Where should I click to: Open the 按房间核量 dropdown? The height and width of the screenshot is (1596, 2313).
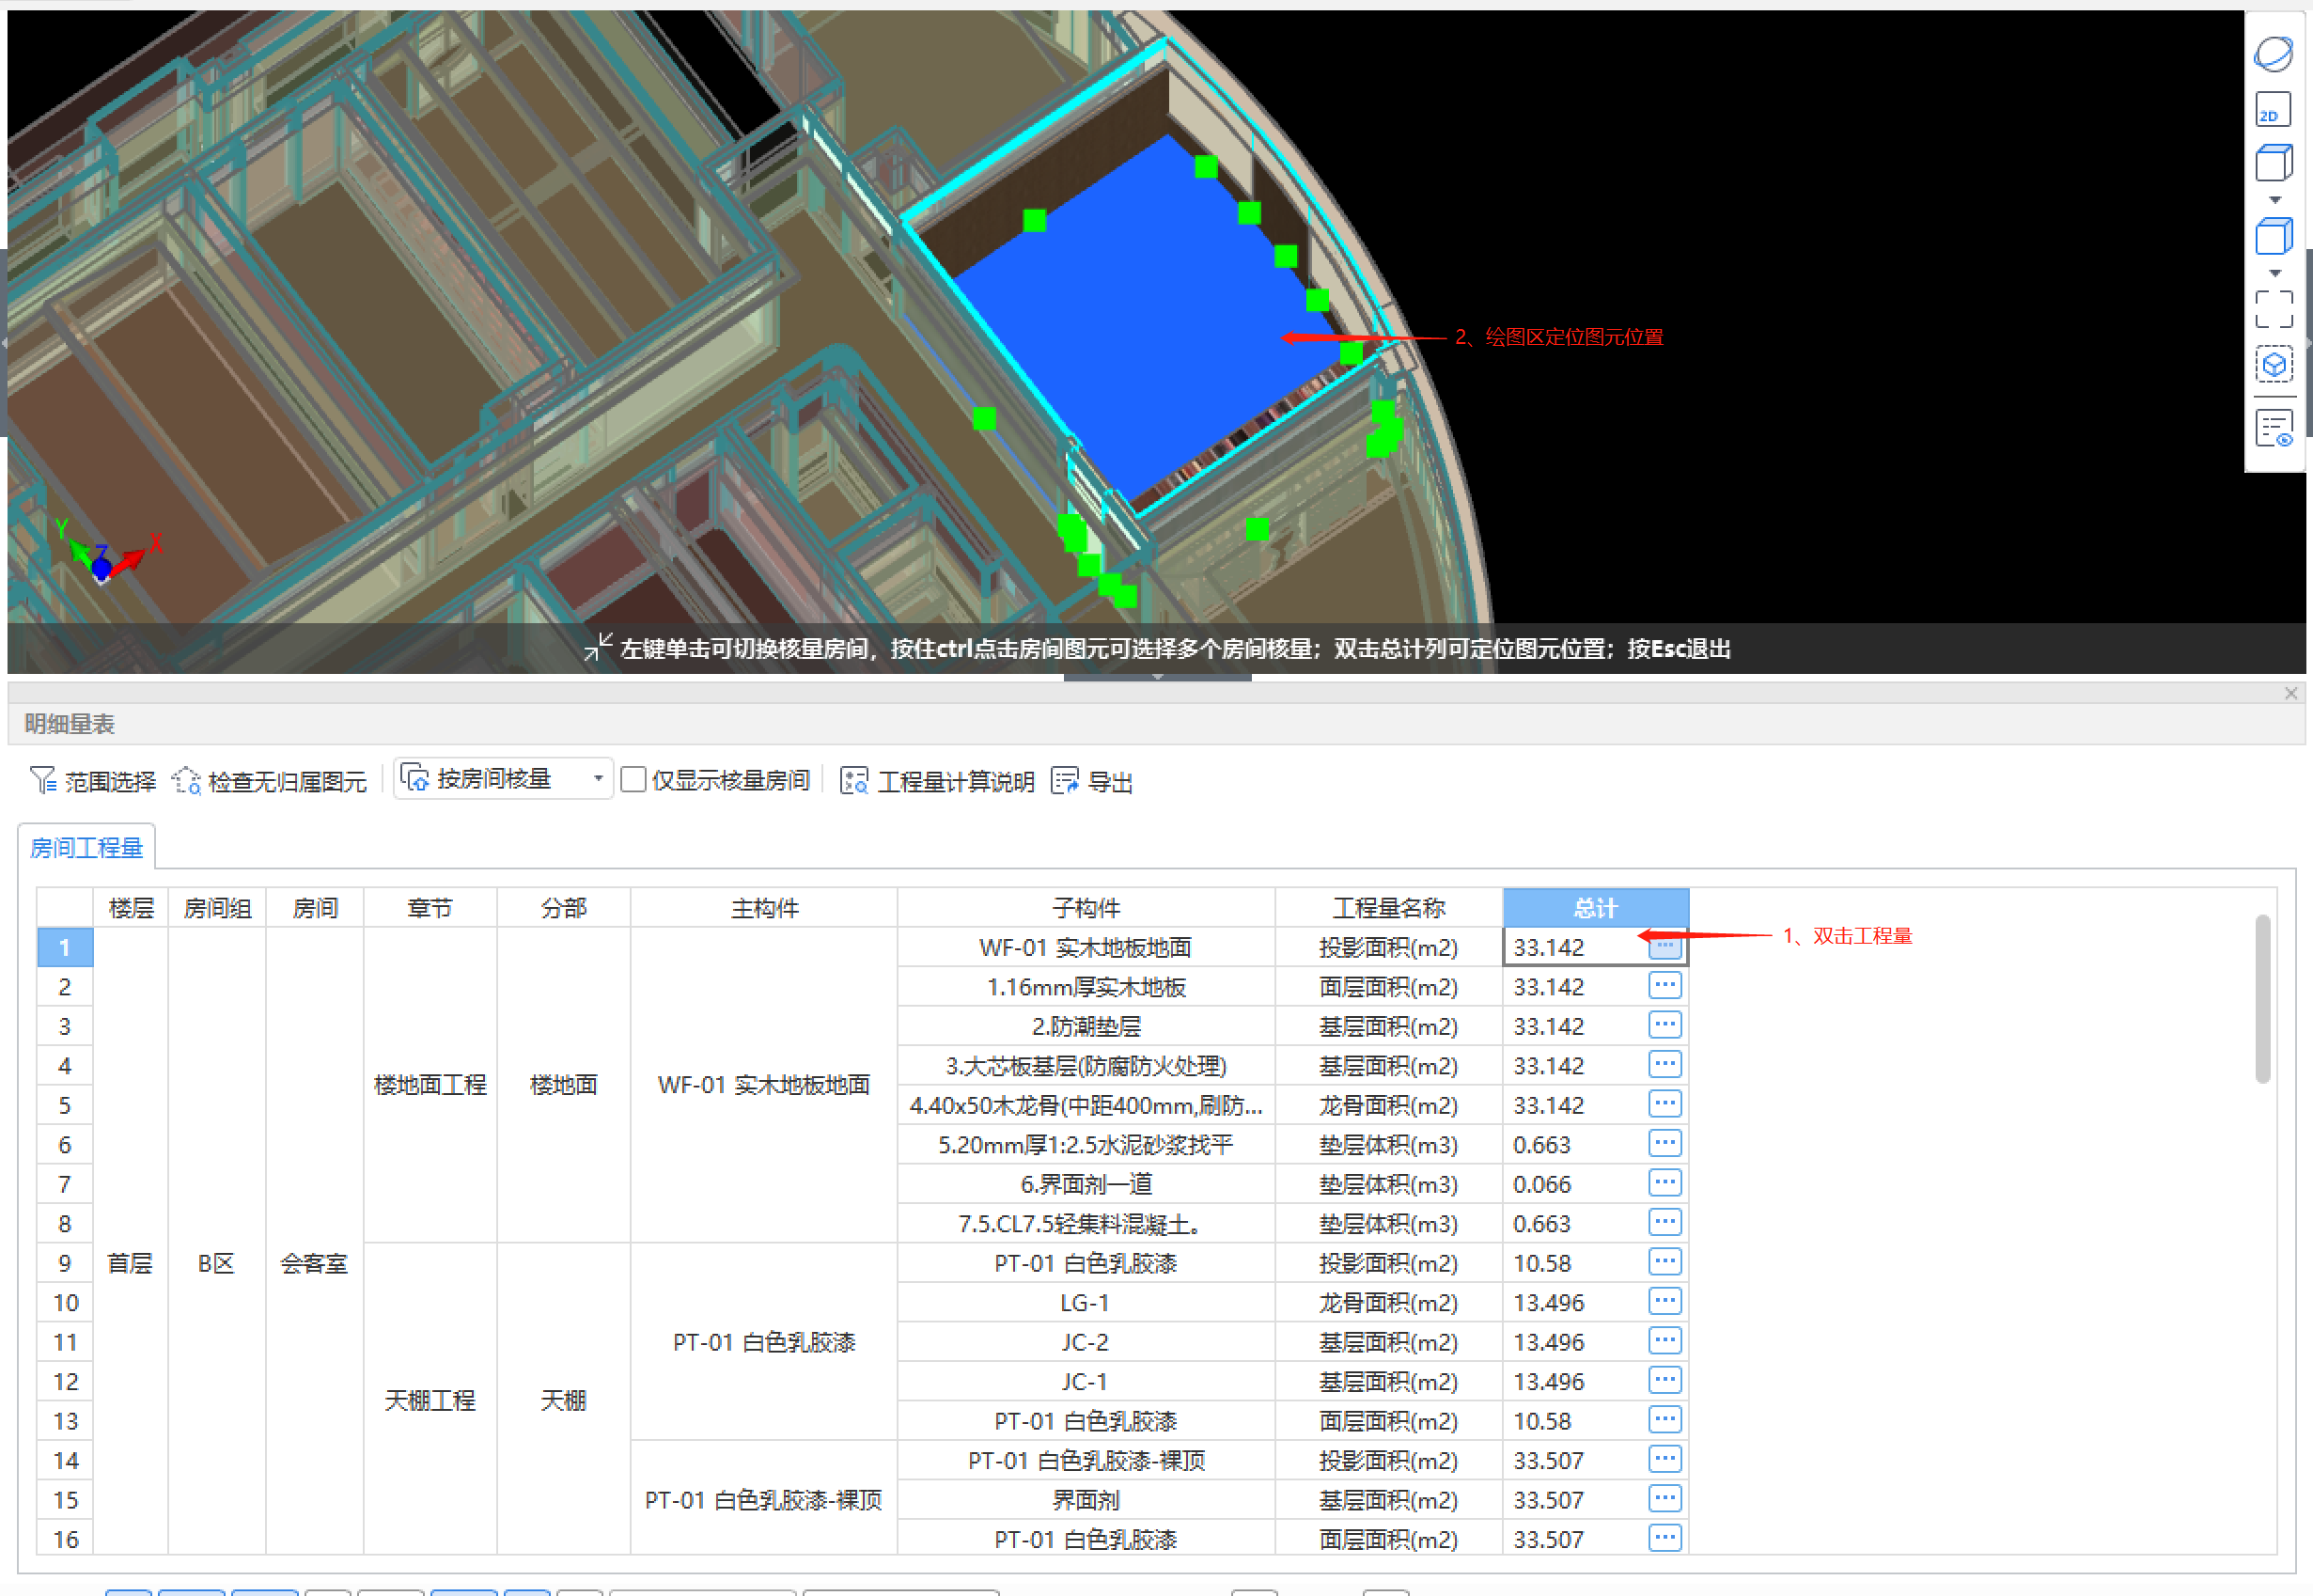coord(503,779)
